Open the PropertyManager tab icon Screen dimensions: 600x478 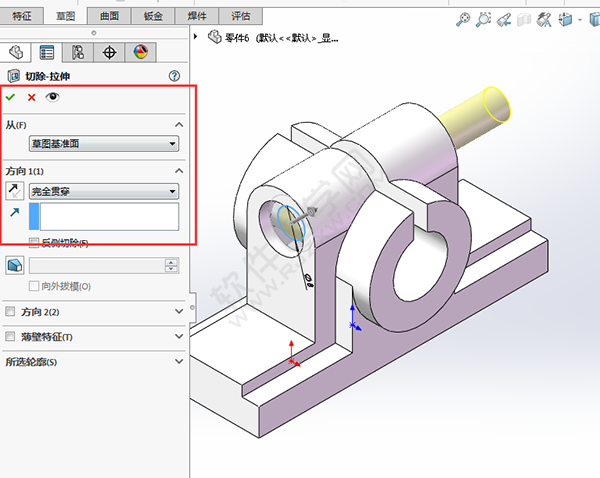pos(47,52)
